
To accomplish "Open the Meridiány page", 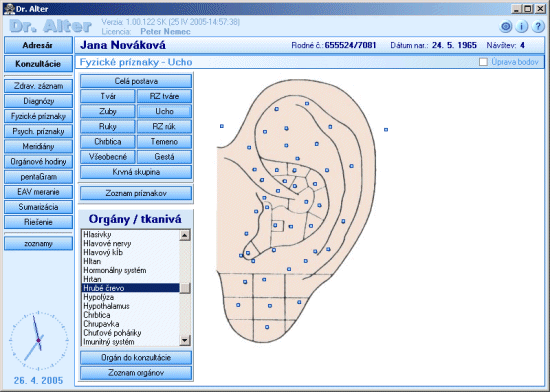I will 38,147.
